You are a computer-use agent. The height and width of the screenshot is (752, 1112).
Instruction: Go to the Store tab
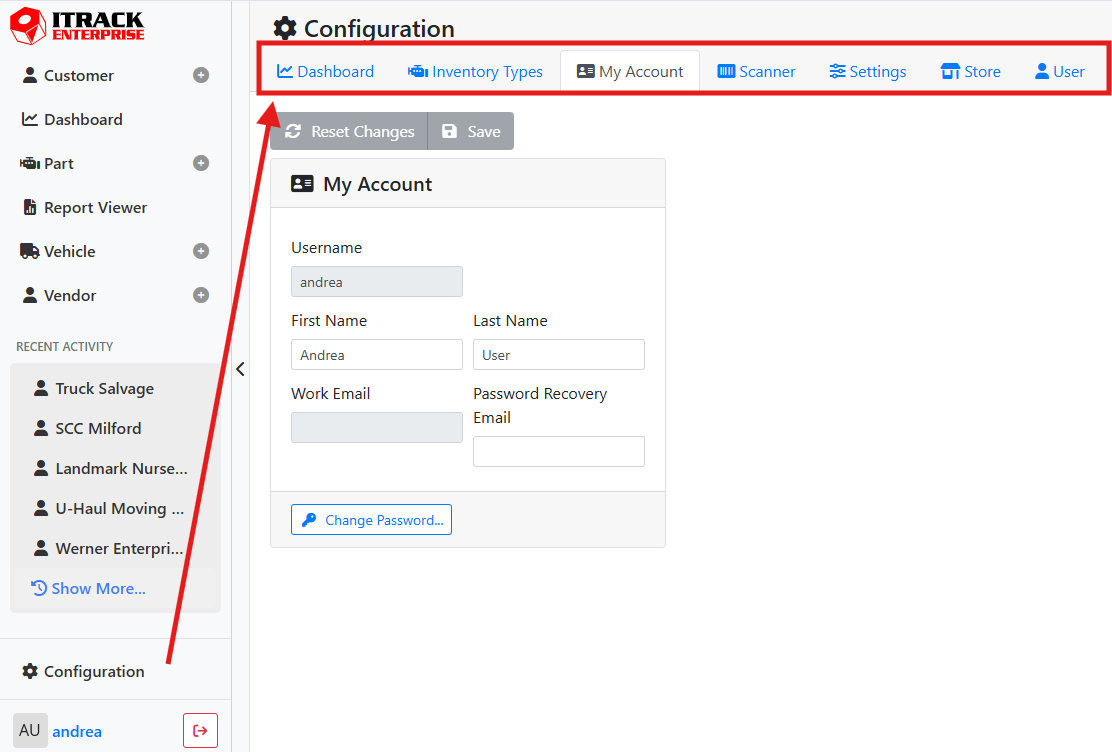970,72
